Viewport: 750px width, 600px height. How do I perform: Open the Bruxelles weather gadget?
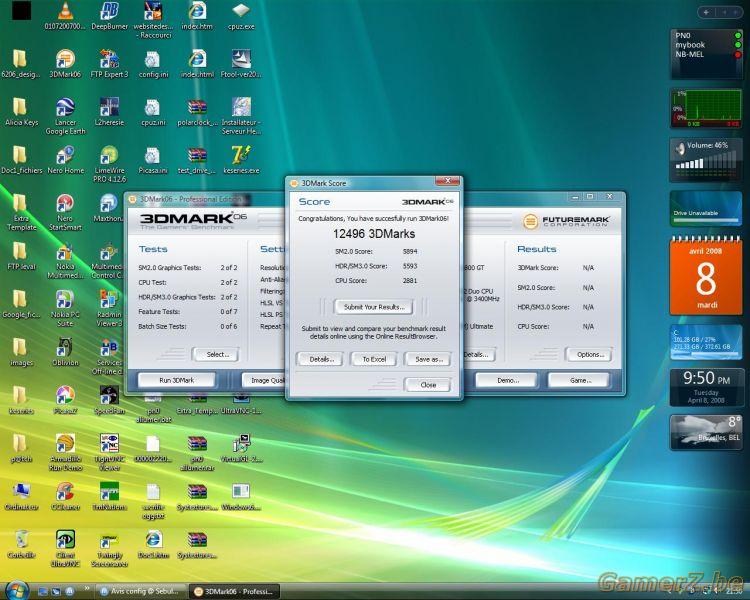(706, 432)
